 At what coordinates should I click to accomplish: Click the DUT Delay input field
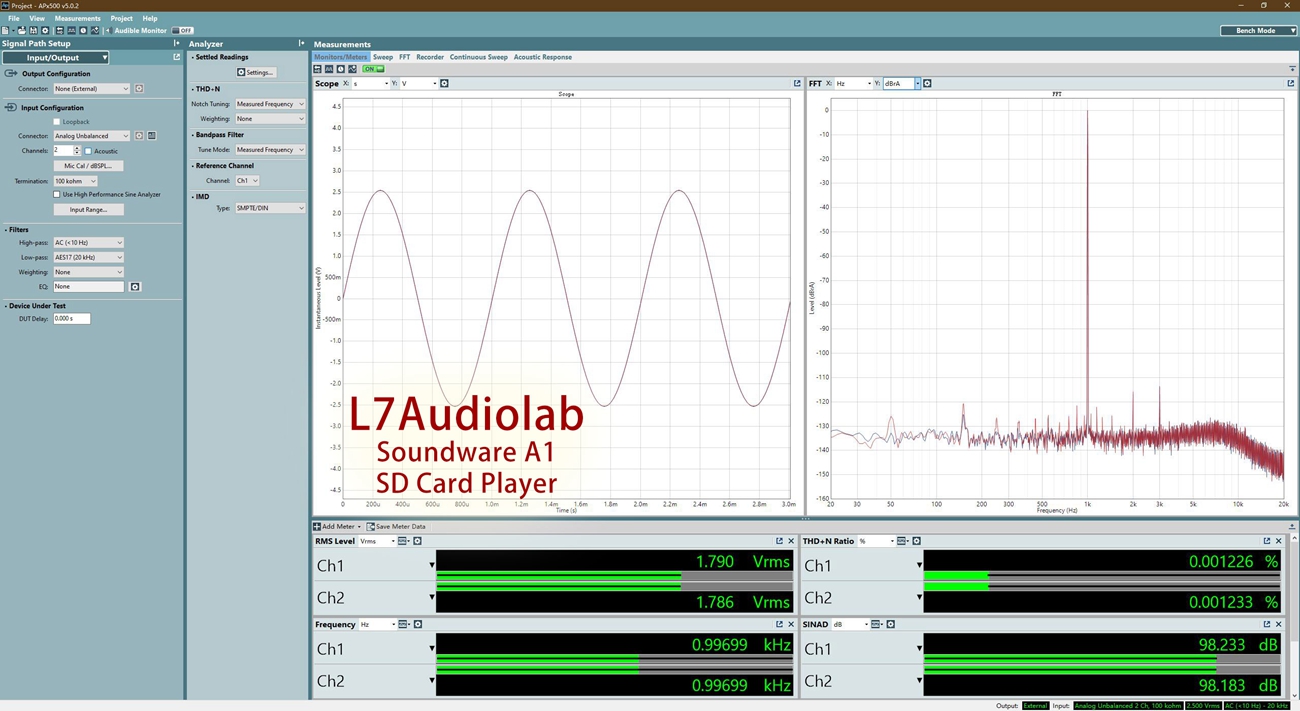click(71, 319)
